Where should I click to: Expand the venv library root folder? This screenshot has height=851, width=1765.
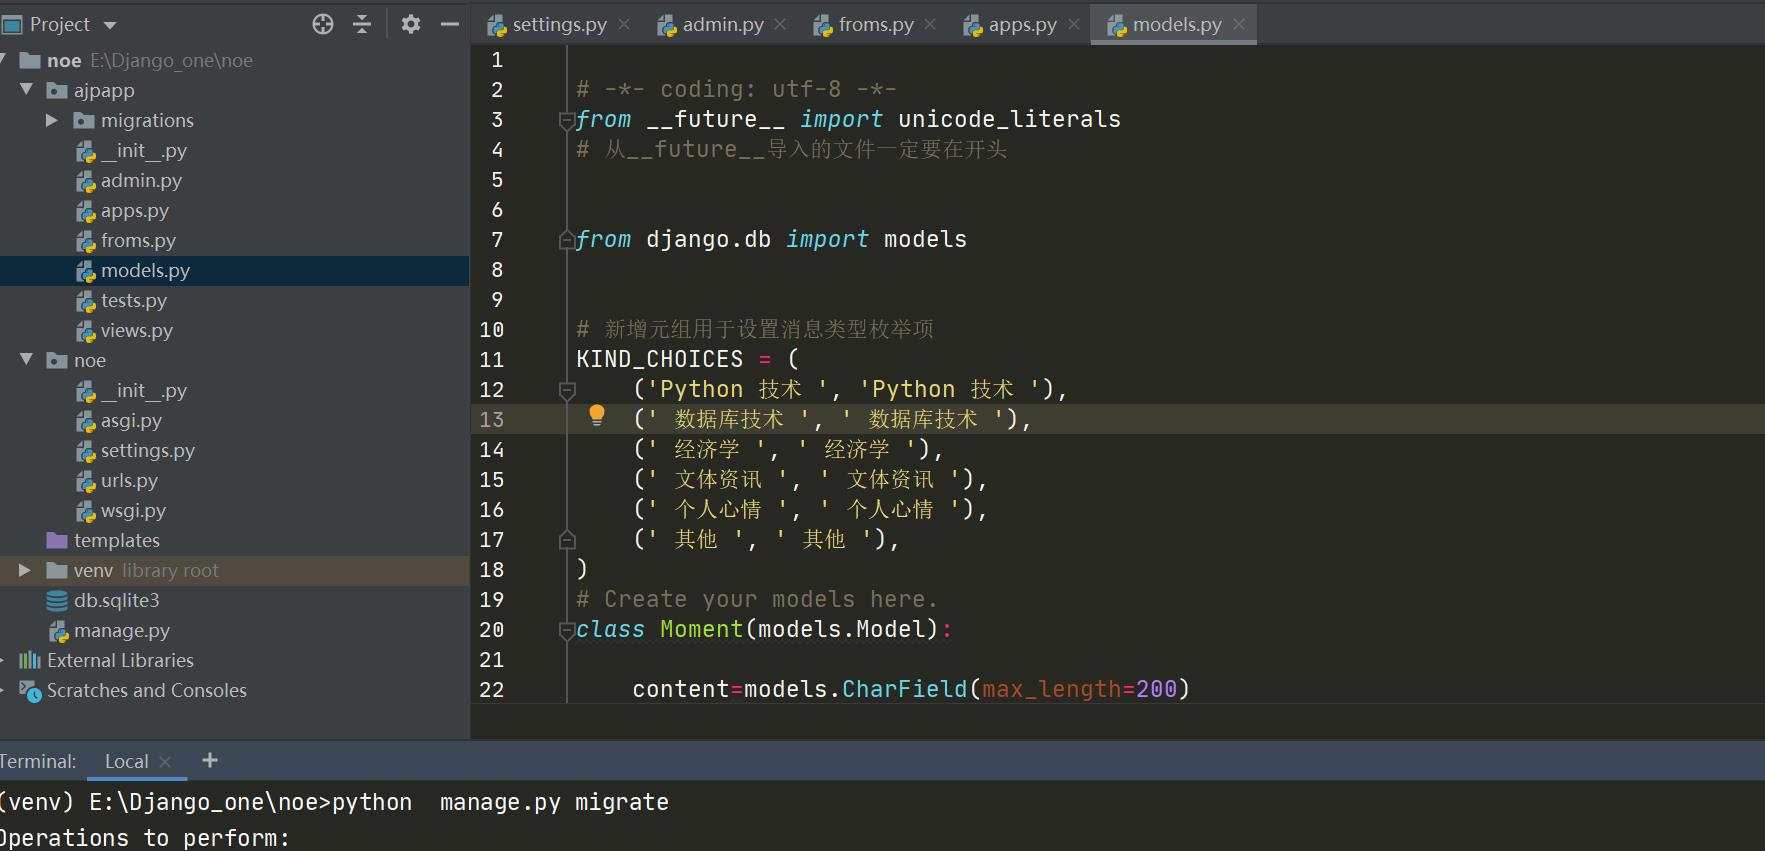point(25,570)
